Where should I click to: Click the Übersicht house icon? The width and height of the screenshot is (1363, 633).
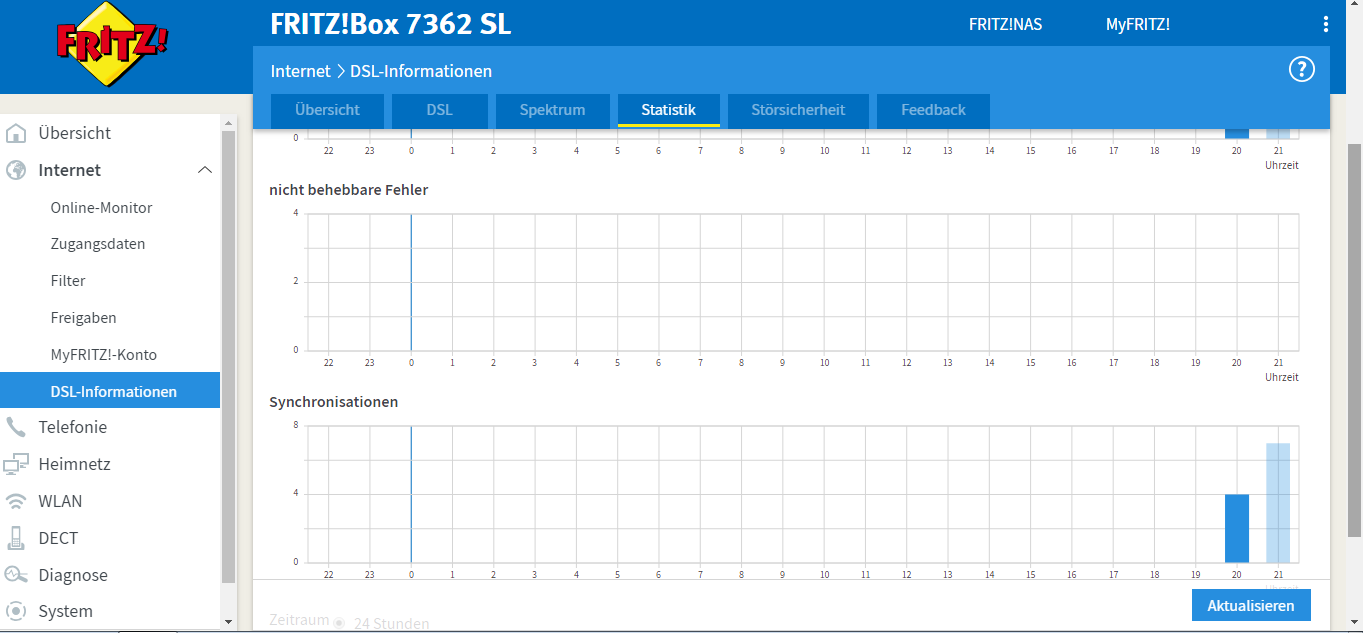pos(16,133)
